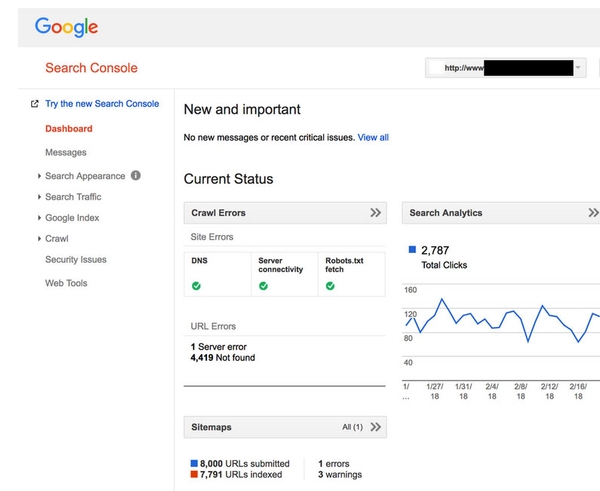Image resolution: width=600 pixels, height=491 pixels.
Task: Select Google Index menu item
Action: (72, 218)
